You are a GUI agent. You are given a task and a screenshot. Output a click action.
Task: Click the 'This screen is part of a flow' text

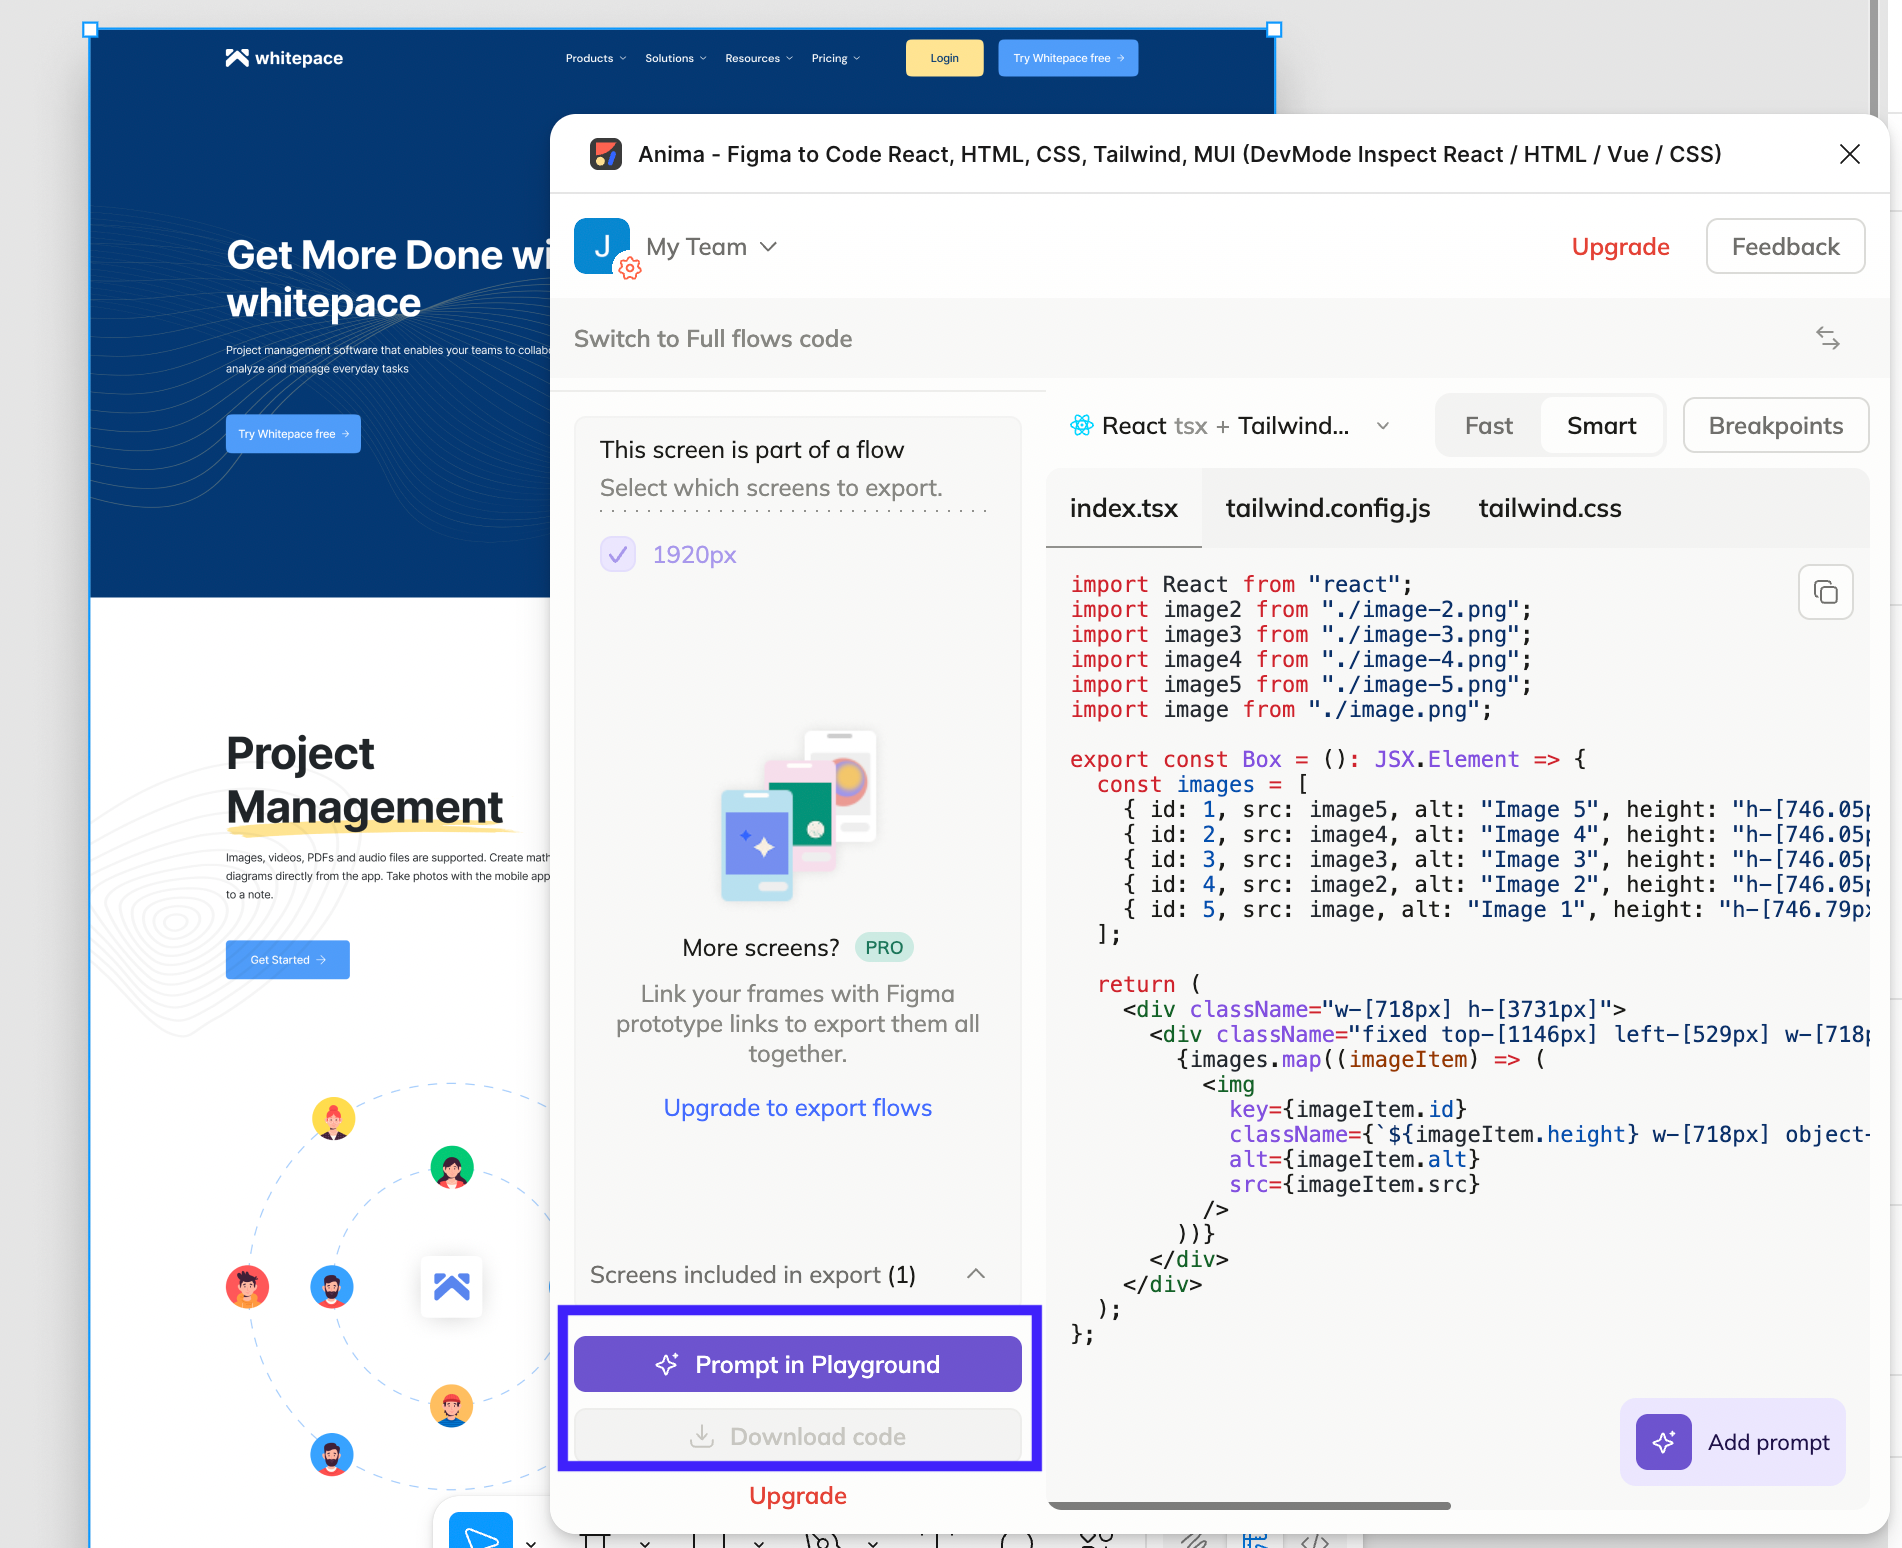(752, 450)
